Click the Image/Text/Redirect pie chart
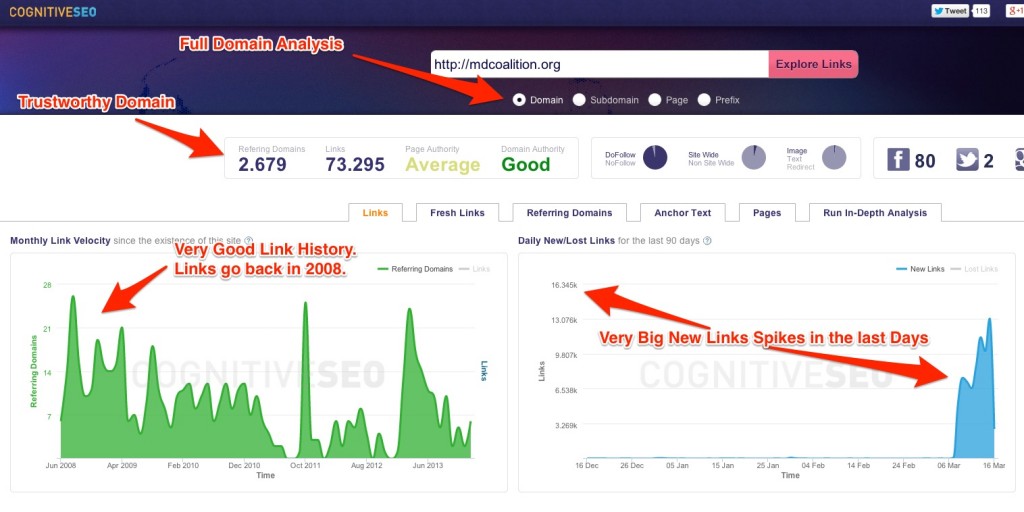 click(834, 157)
